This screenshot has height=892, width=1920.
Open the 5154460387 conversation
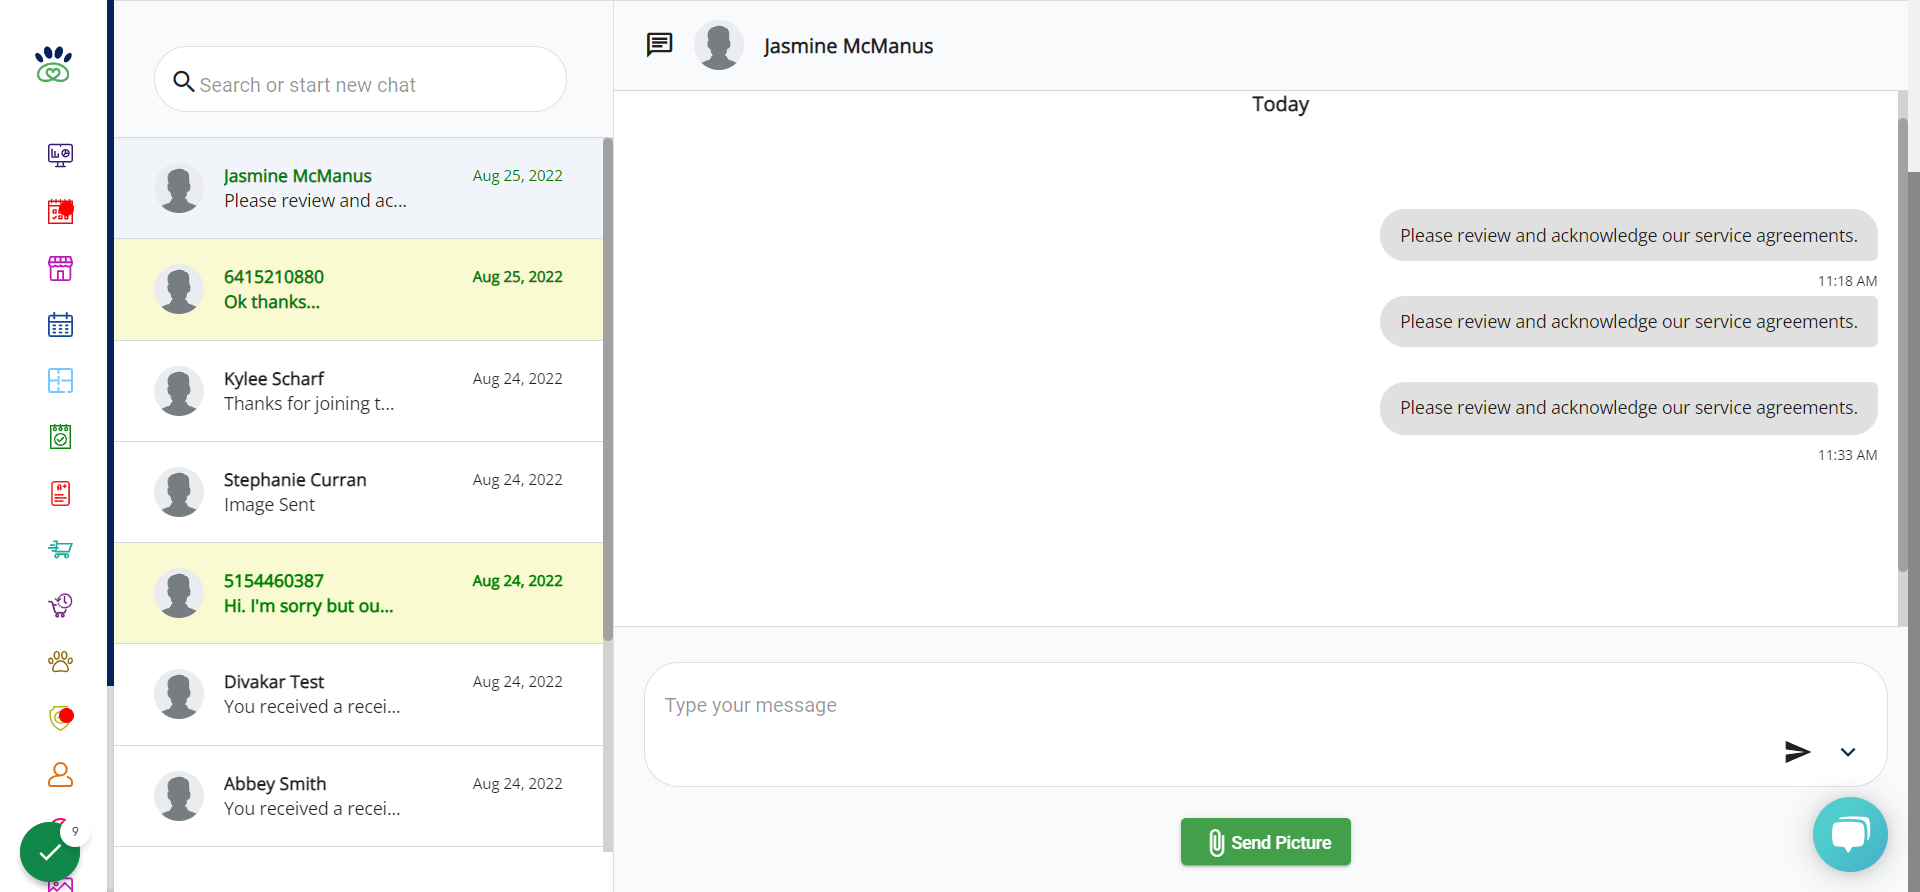(x=358, y=593)
